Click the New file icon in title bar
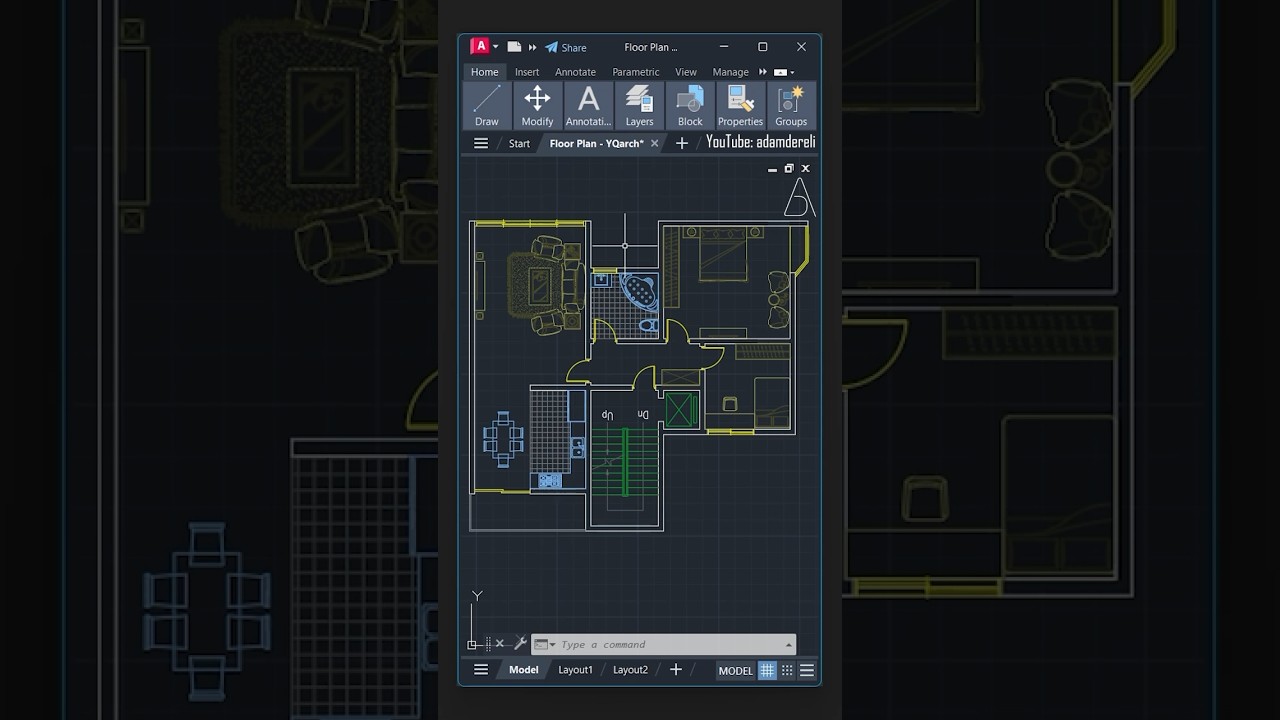 pyautogui.click(x=514, y=47)
